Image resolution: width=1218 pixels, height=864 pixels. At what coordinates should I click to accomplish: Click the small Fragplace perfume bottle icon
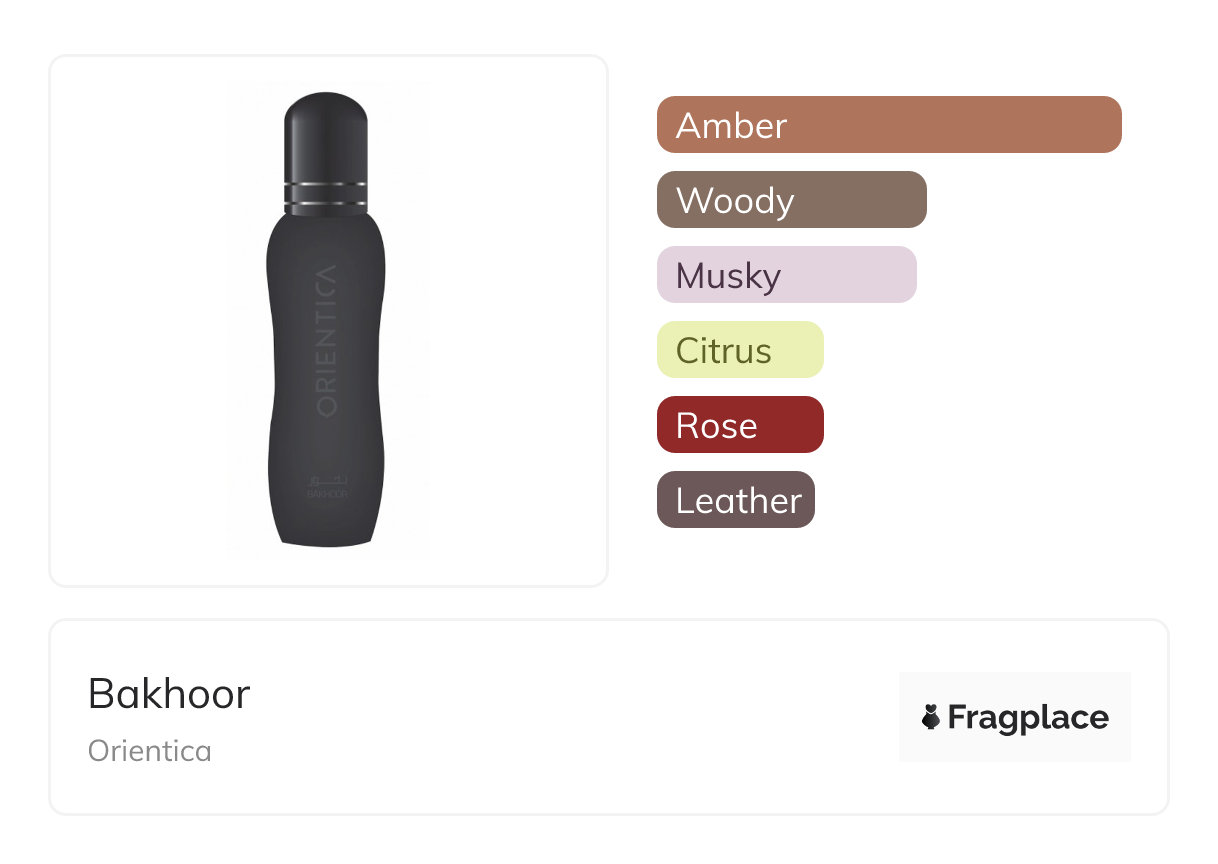[x=931, y=717]
